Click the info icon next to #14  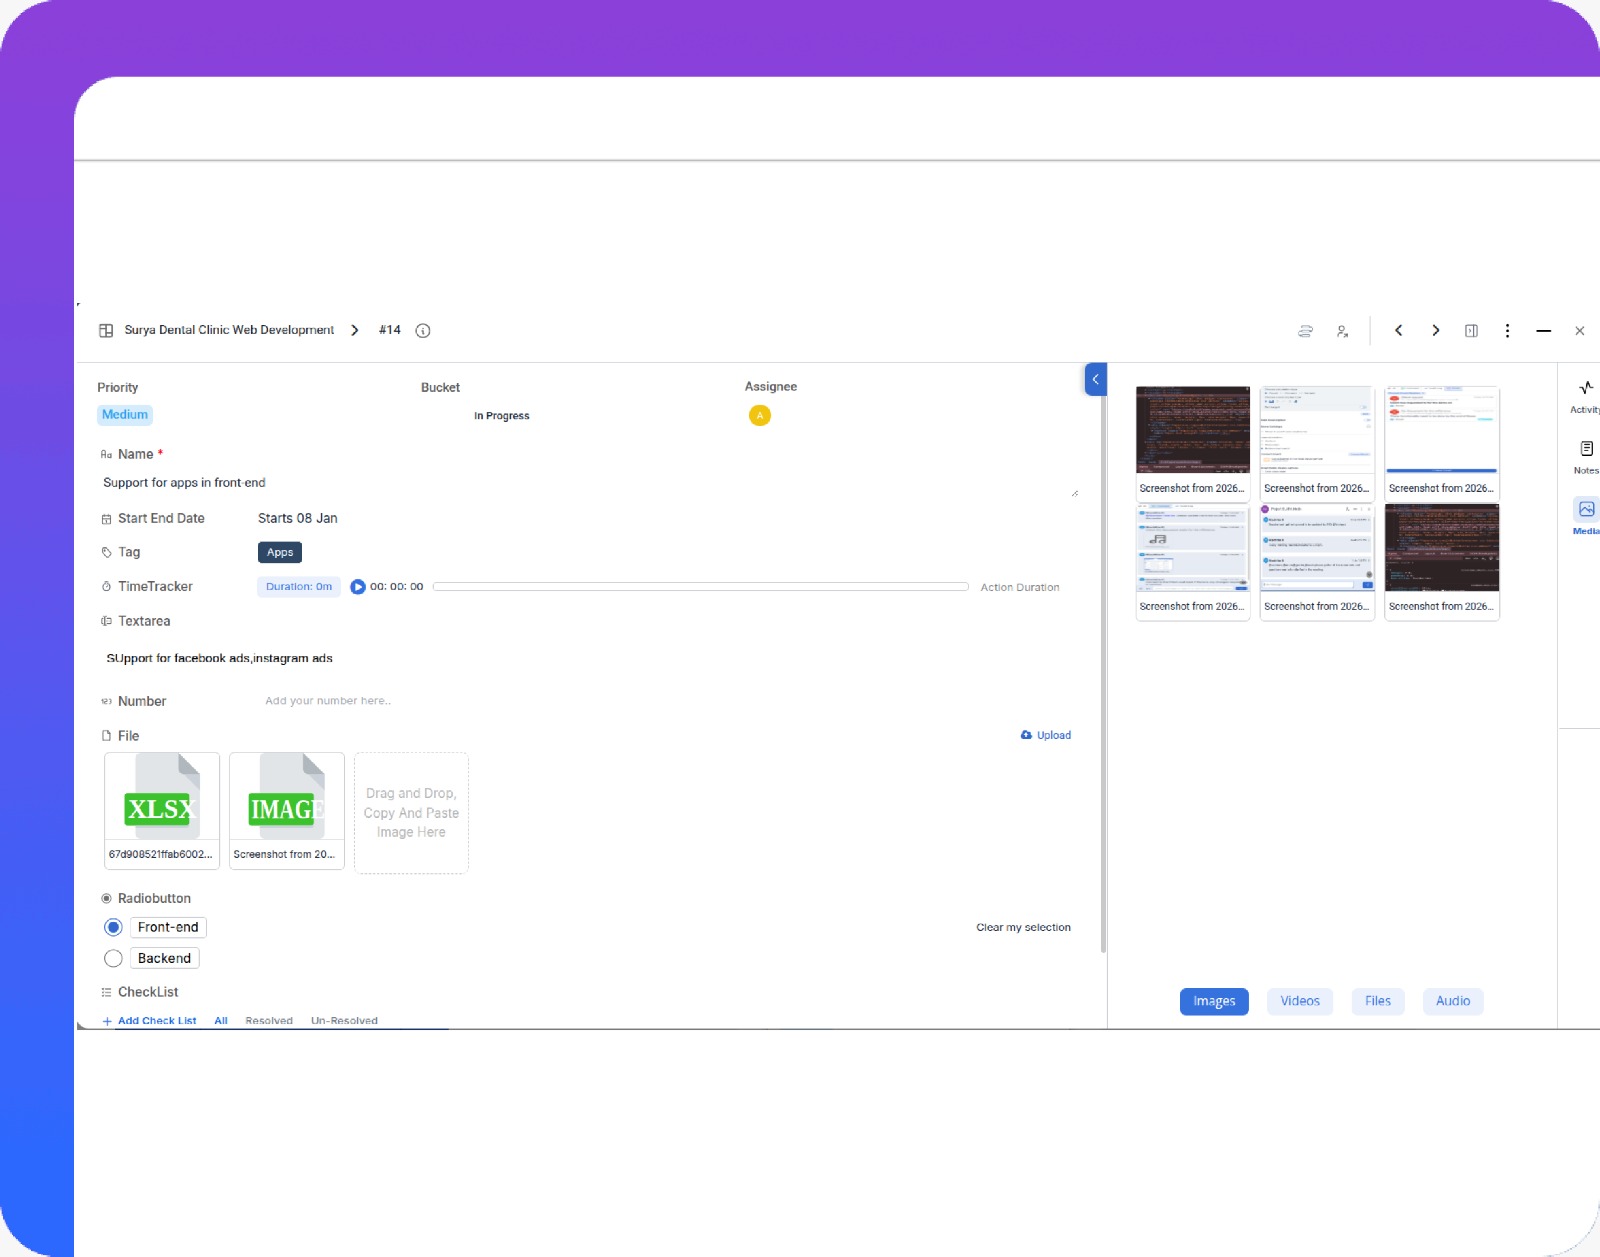click(x=423, y=331)
